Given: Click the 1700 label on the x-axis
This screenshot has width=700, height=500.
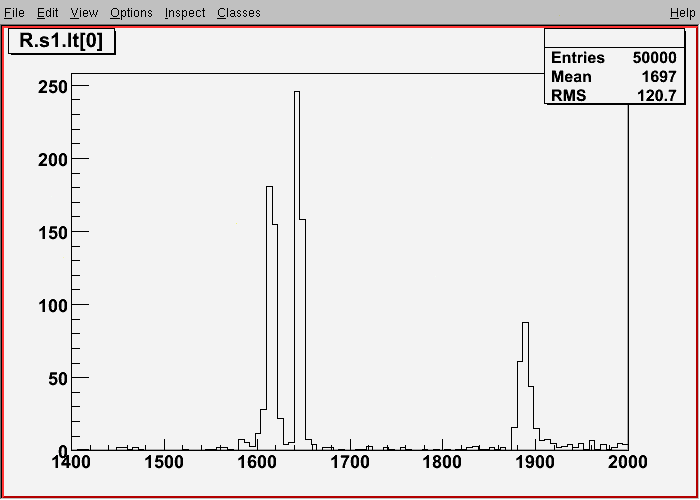Looking at the screenshot, I should click(350, 462).
